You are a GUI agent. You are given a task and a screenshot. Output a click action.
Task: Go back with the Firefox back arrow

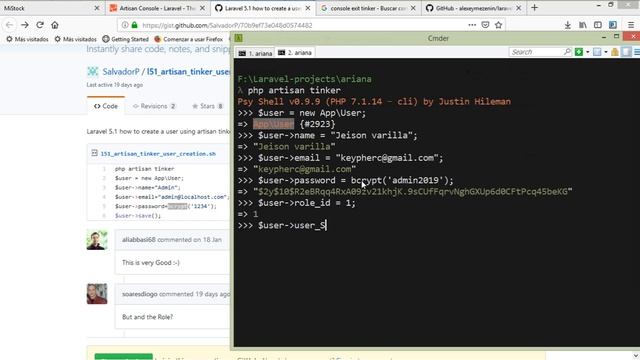click(9, 25)
